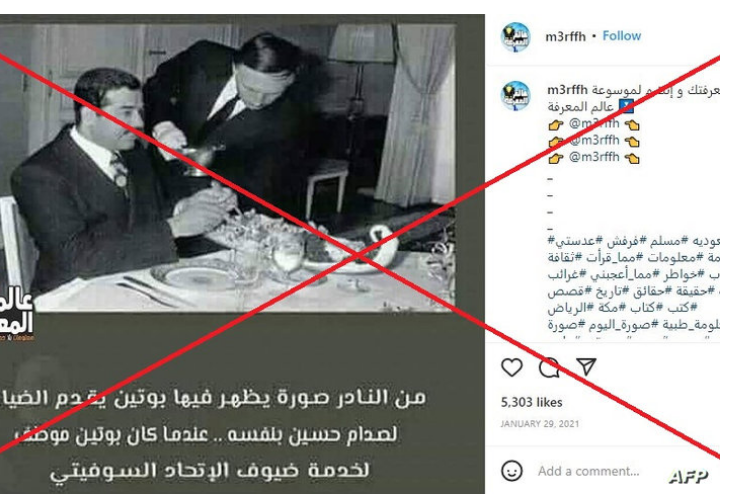Open comments via the speech bubble icon

click(x=549, y=367)
